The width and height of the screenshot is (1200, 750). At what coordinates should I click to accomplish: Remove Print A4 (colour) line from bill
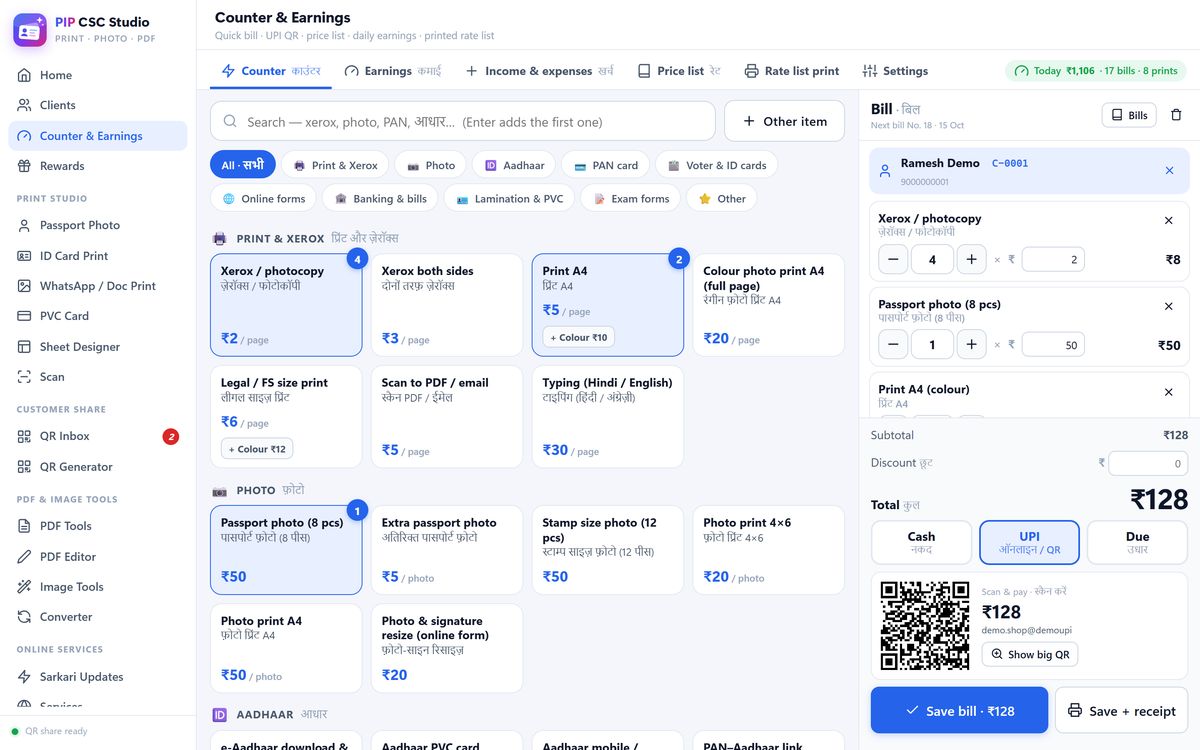coord(1169,392)
